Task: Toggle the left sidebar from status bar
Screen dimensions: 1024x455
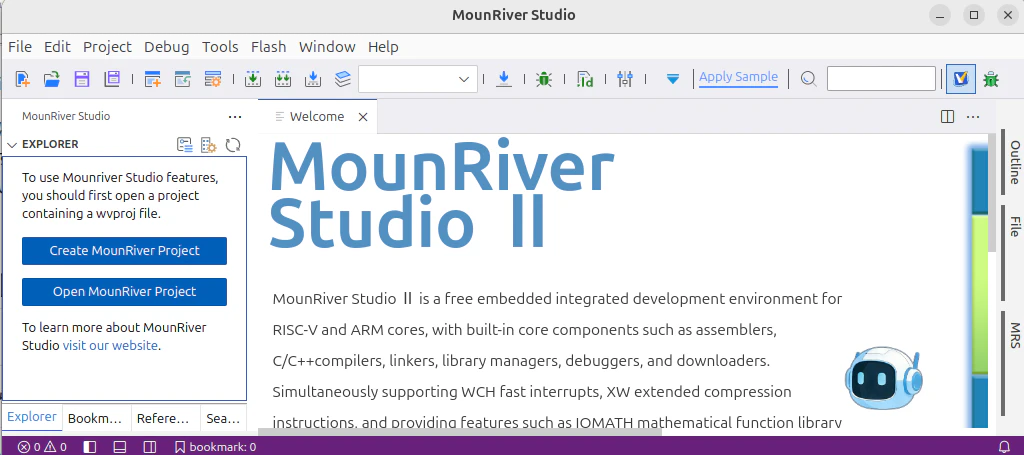Action: coord(90,447)
